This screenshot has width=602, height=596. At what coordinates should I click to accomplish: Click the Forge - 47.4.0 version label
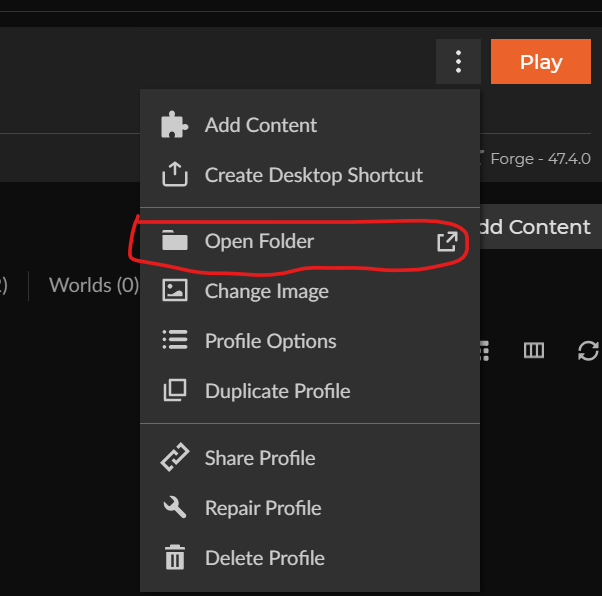coord(538,158)
